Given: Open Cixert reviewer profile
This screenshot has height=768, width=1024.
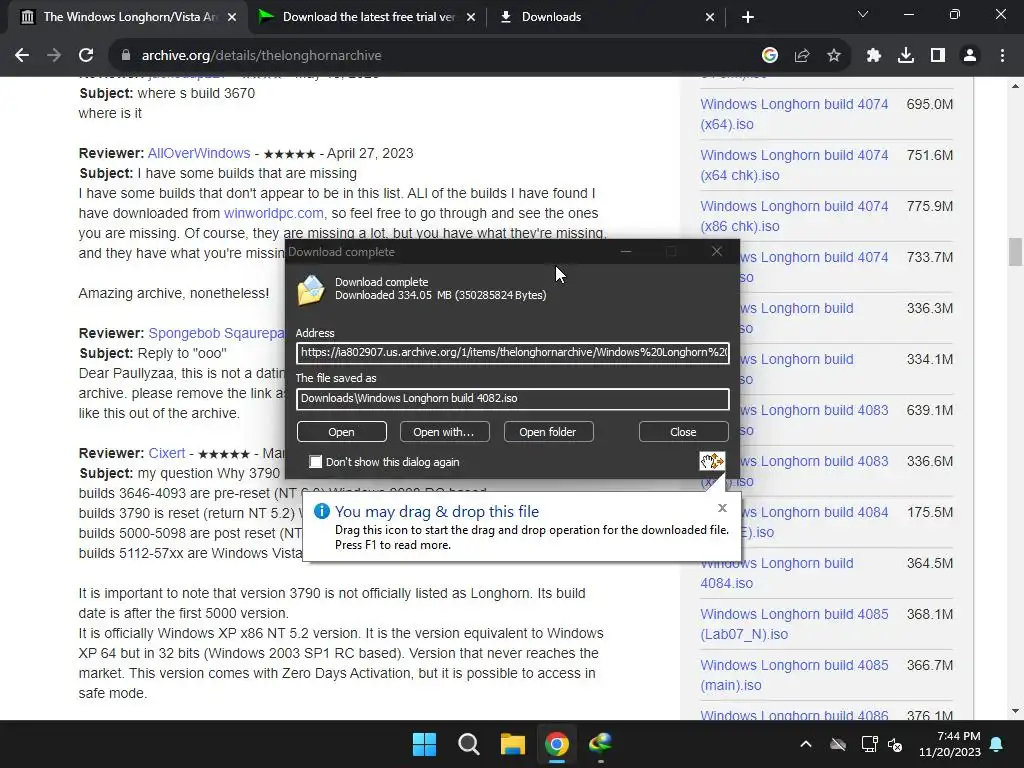Looking at the screenshot, I should click(x=167, y=453).
